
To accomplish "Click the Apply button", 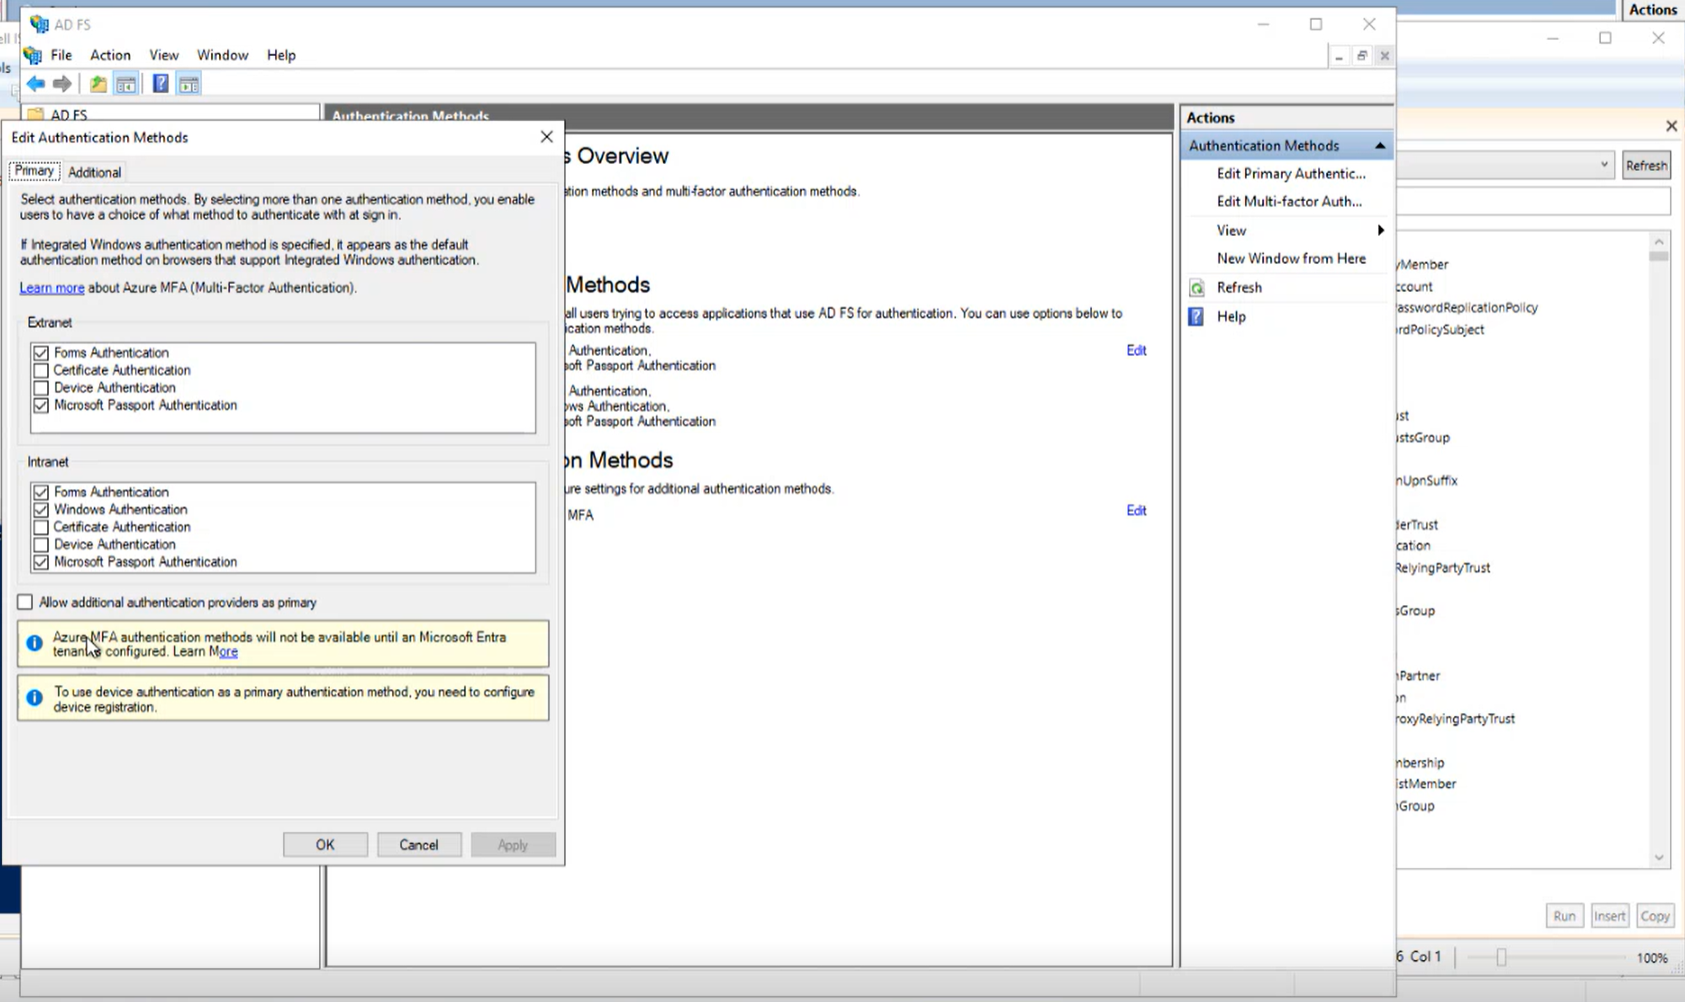I will point(513,845).
